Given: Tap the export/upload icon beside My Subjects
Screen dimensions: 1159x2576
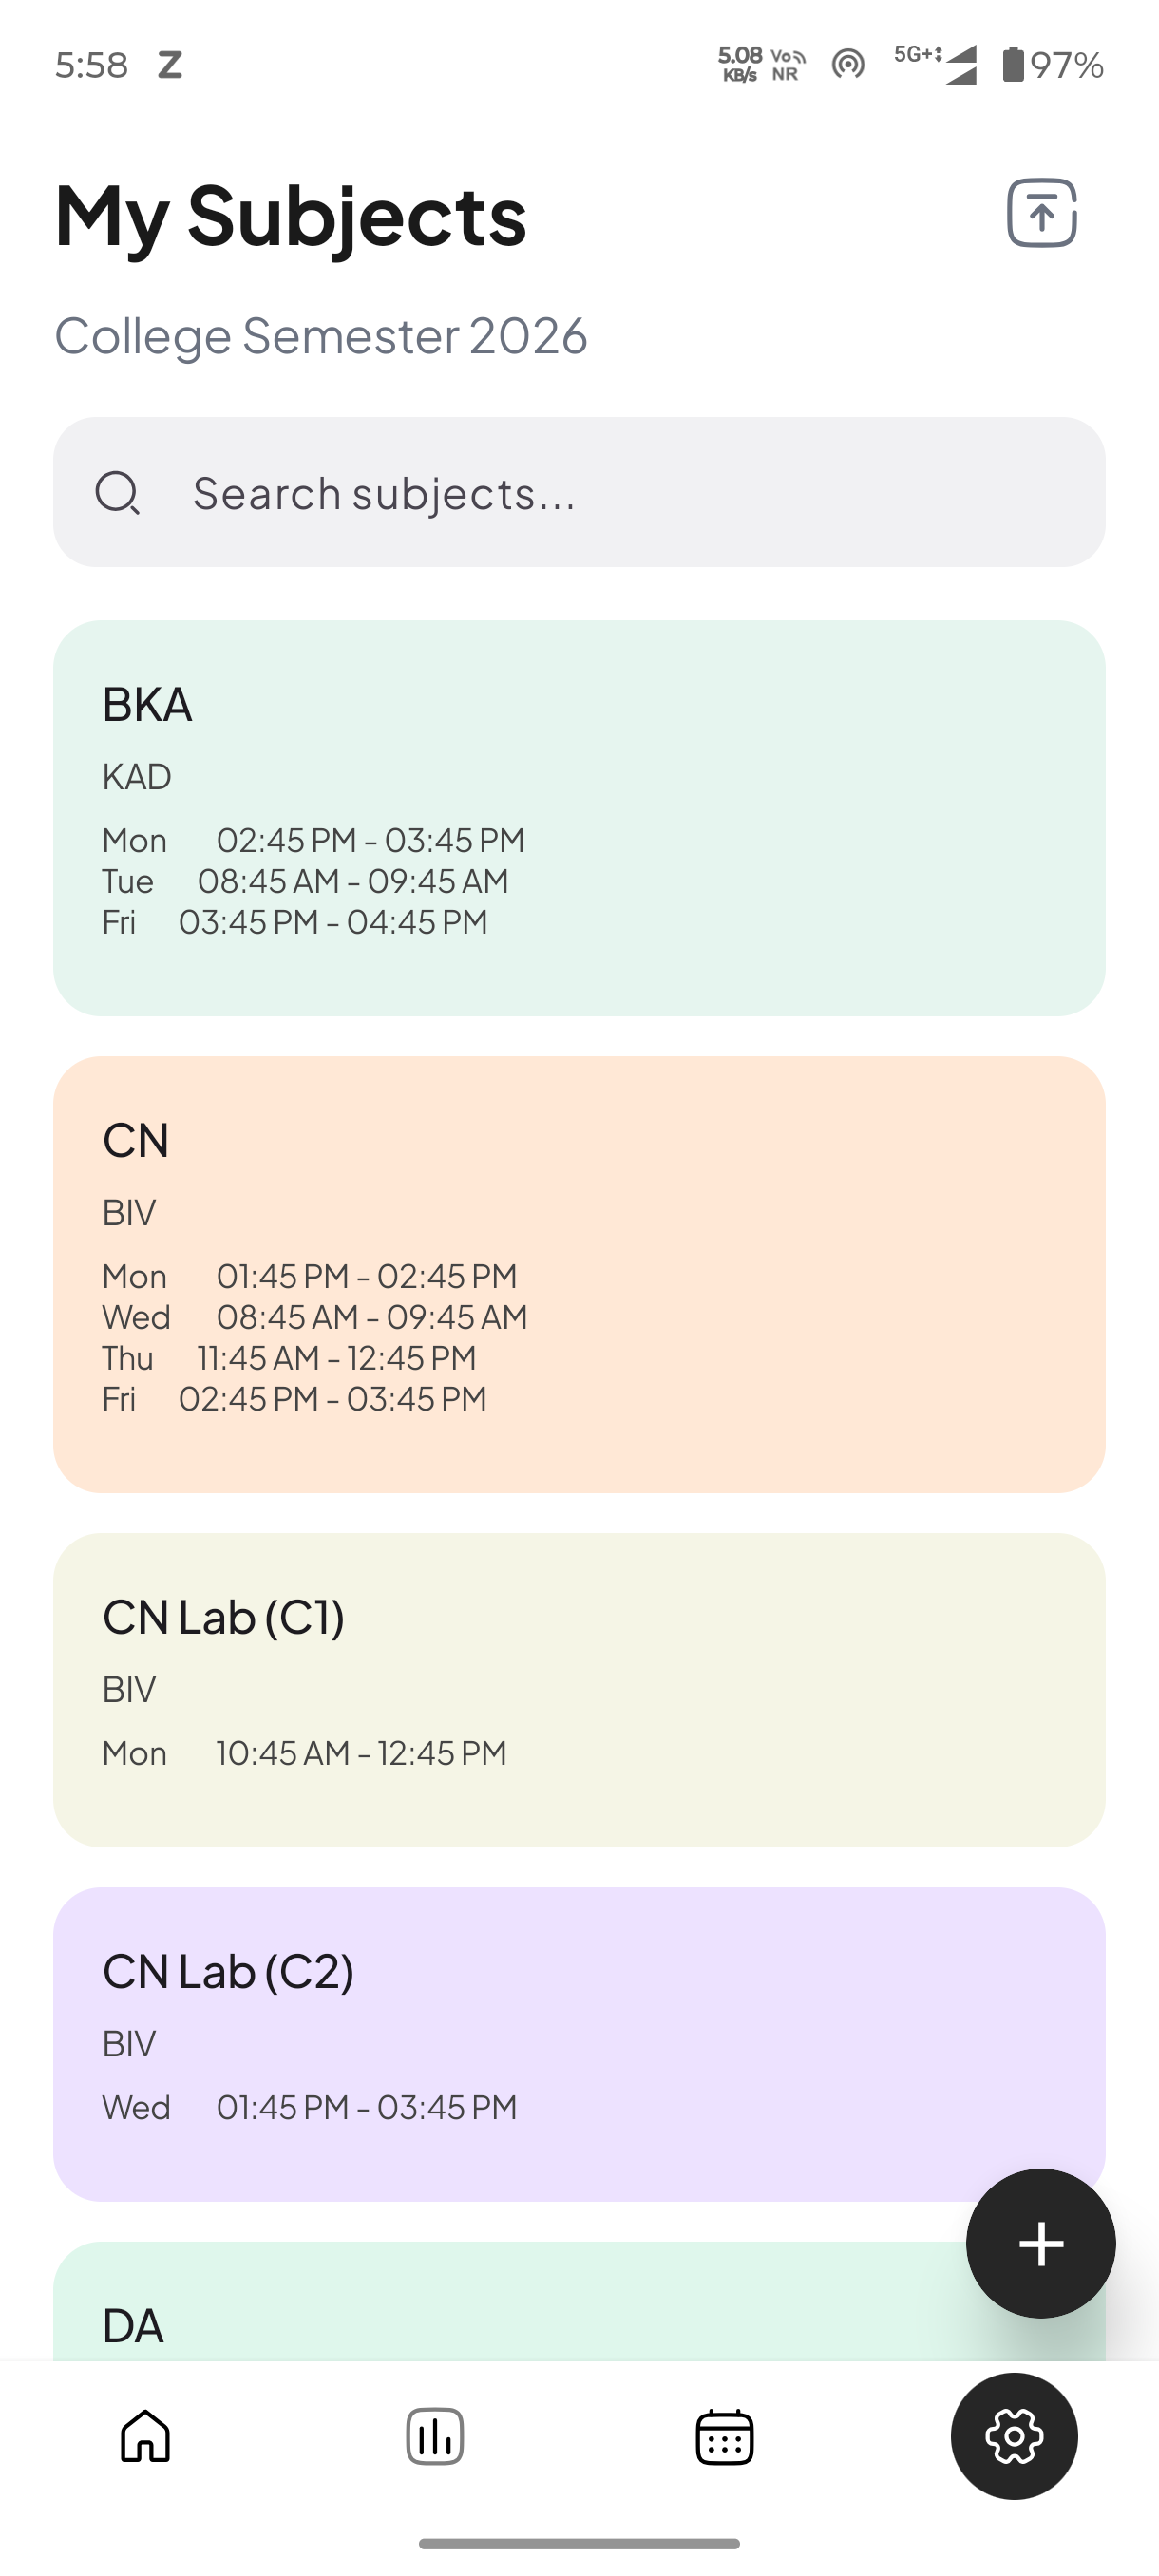Looking at the screenshot, I should (1041, 213).
